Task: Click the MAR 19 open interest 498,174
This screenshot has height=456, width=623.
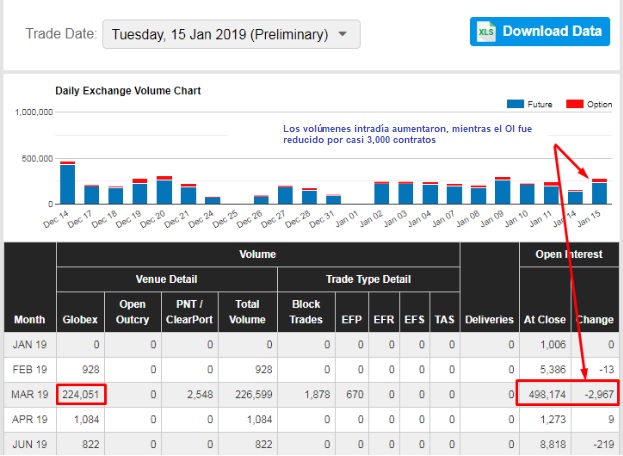Action: pos(547,394)
